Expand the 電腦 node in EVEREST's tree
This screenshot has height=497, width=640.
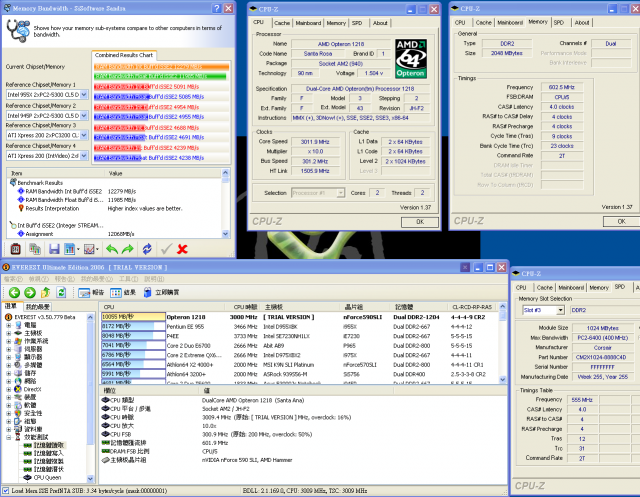[9, 325]
